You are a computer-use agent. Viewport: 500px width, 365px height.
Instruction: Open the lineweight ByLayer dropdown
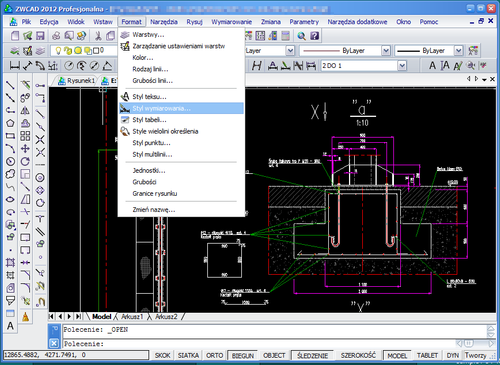click(459, 51)
